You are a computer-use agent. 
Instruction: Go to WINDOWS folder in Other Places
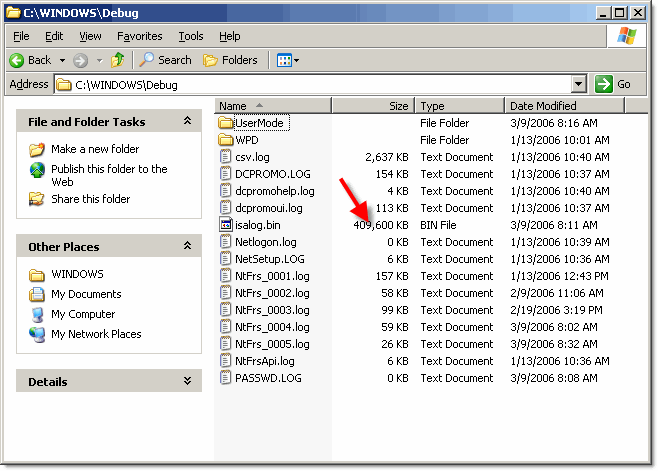click(77, 274)
